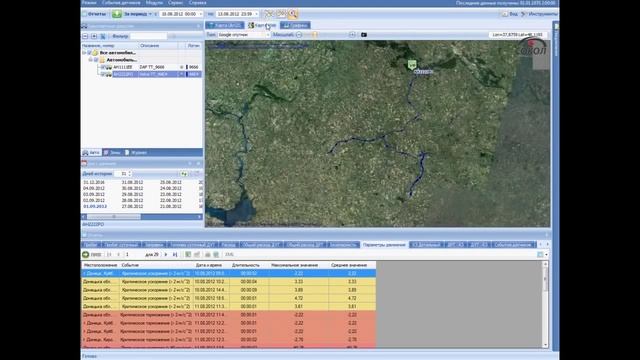Open the Расход report tab

[x=228, y=245]
